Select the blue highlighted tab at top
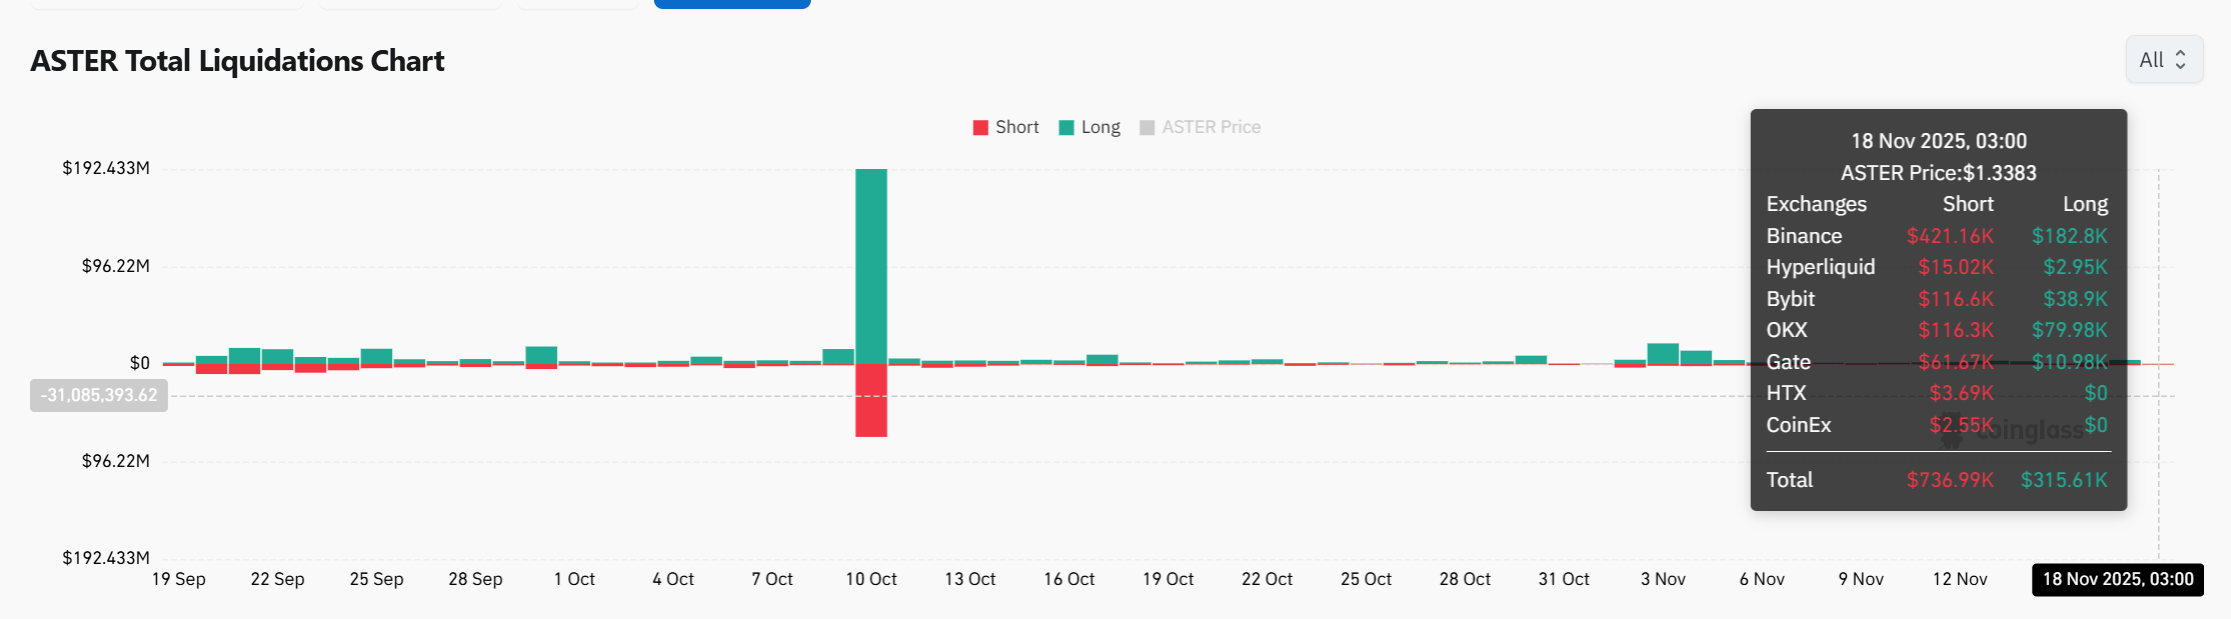This screenshot has height=619, width=2231. 732,3
